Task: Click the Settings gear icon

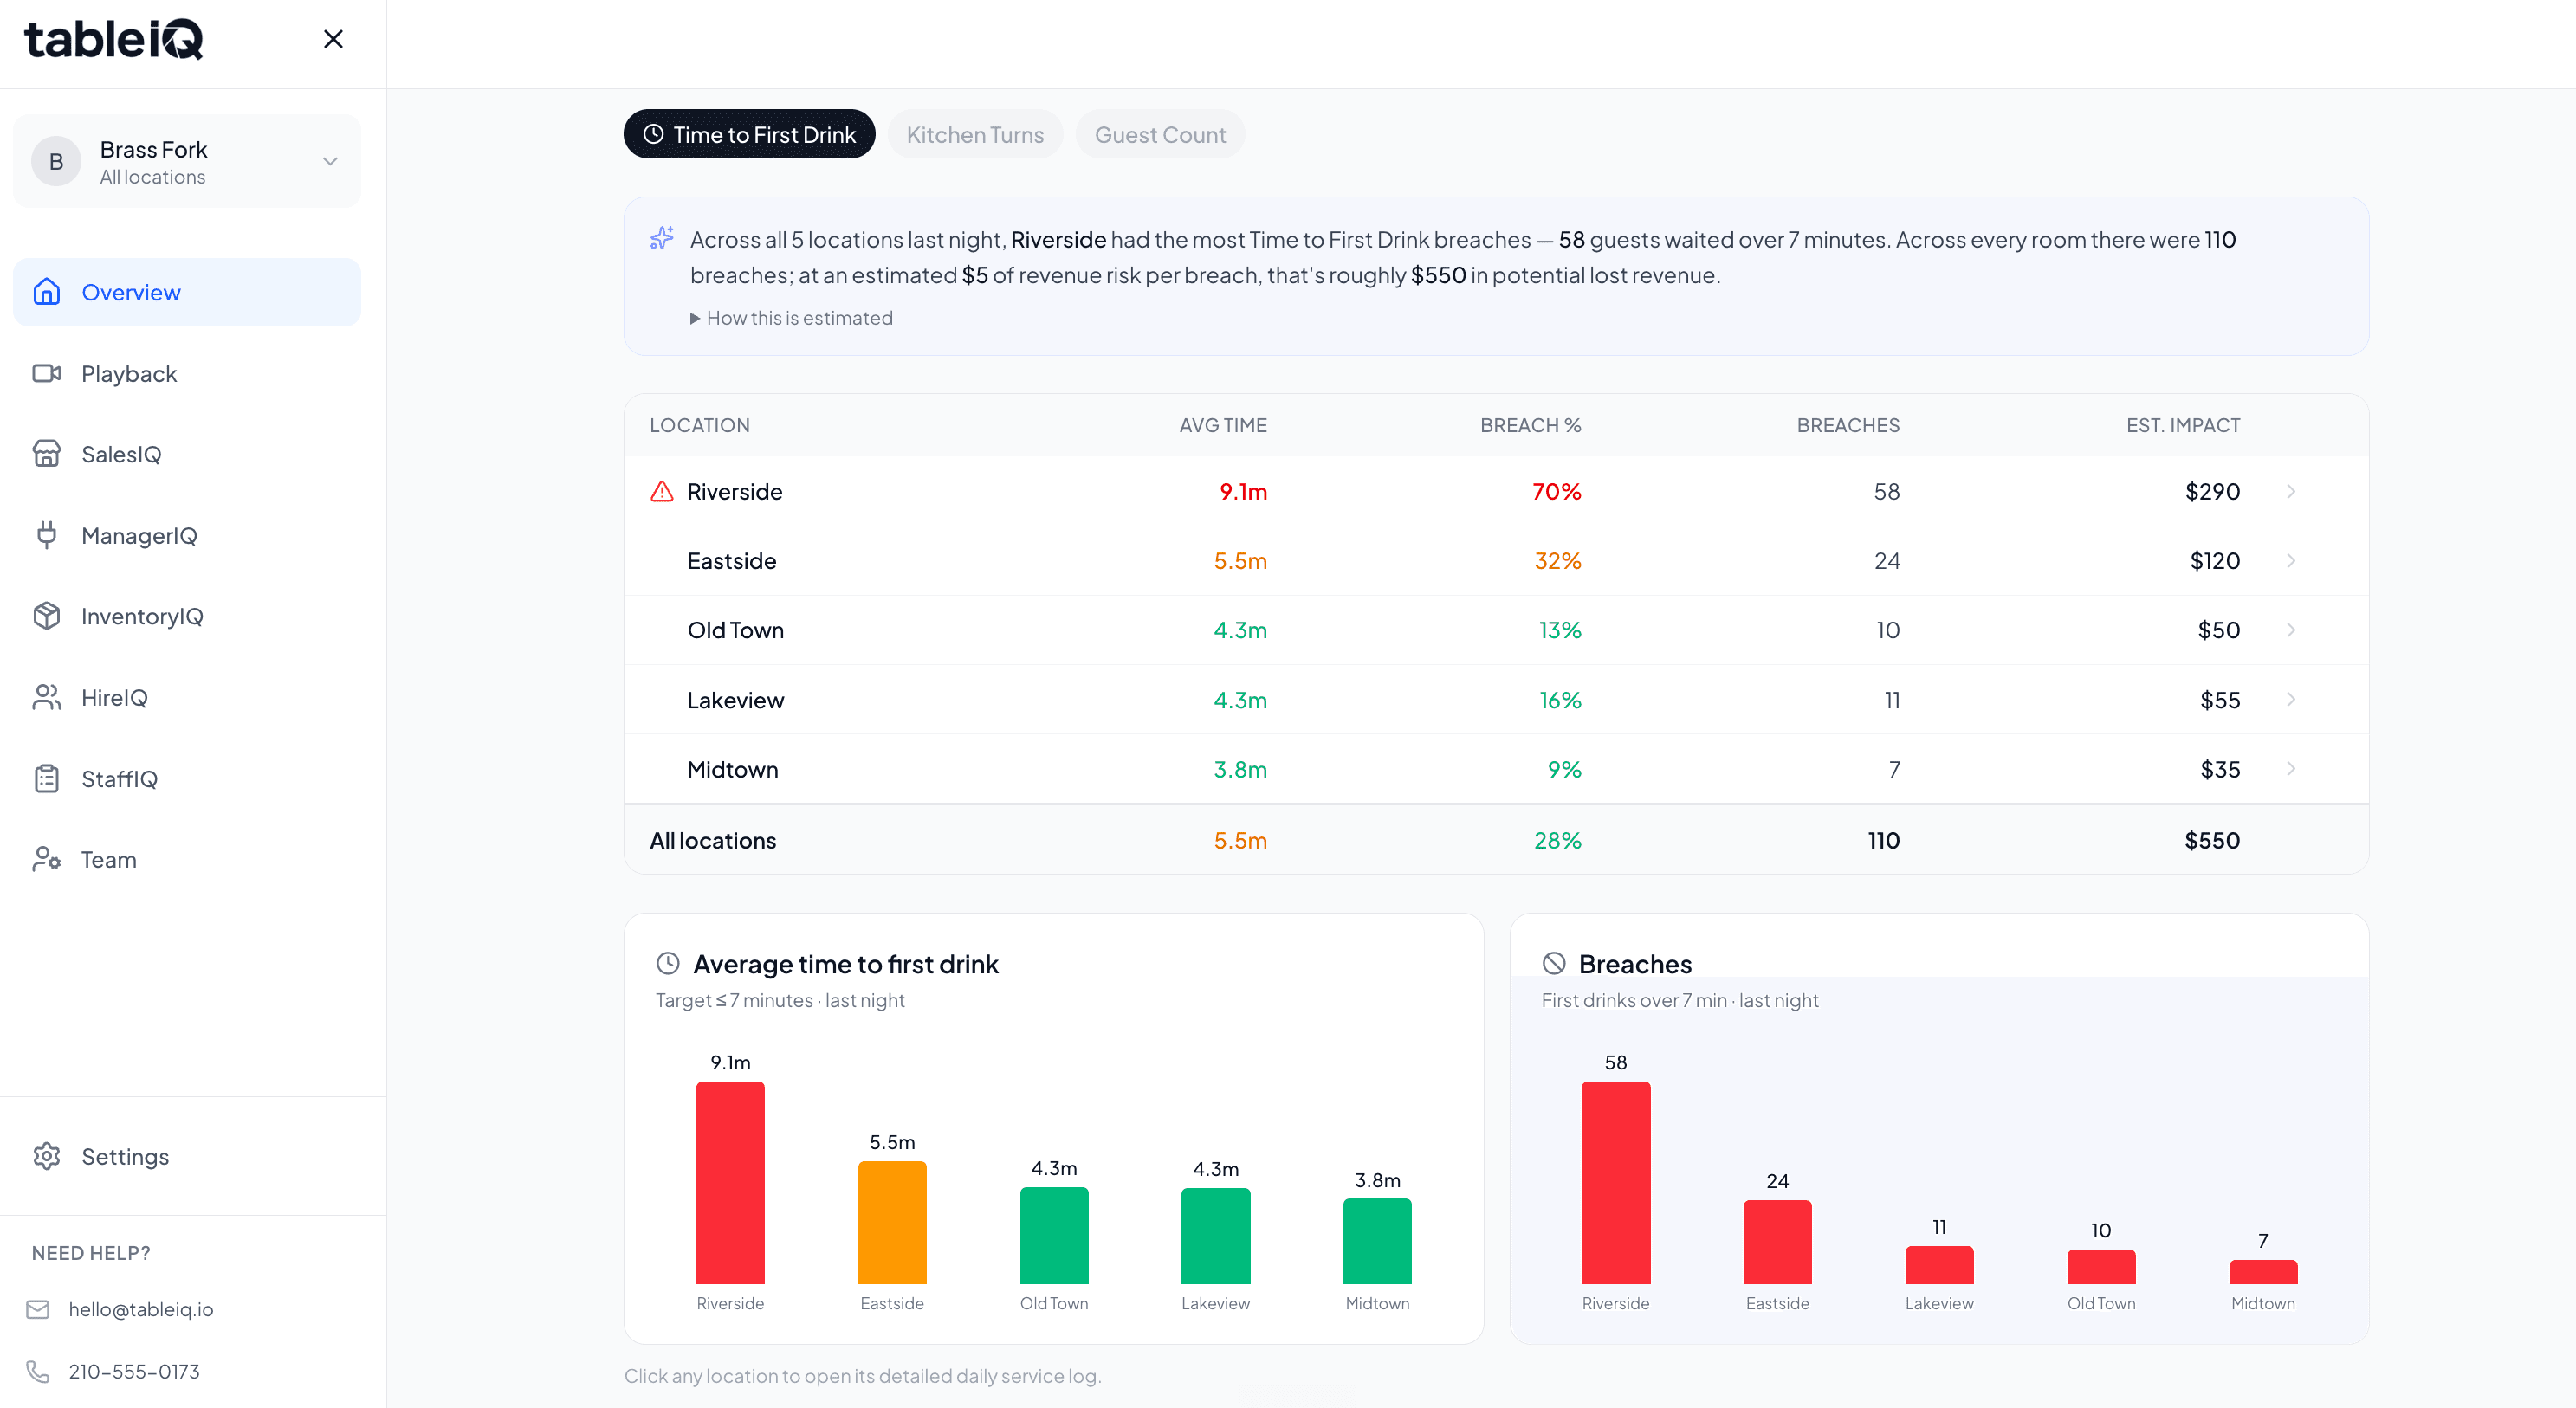Action: pyautogui.click(x=47, y=1156)
